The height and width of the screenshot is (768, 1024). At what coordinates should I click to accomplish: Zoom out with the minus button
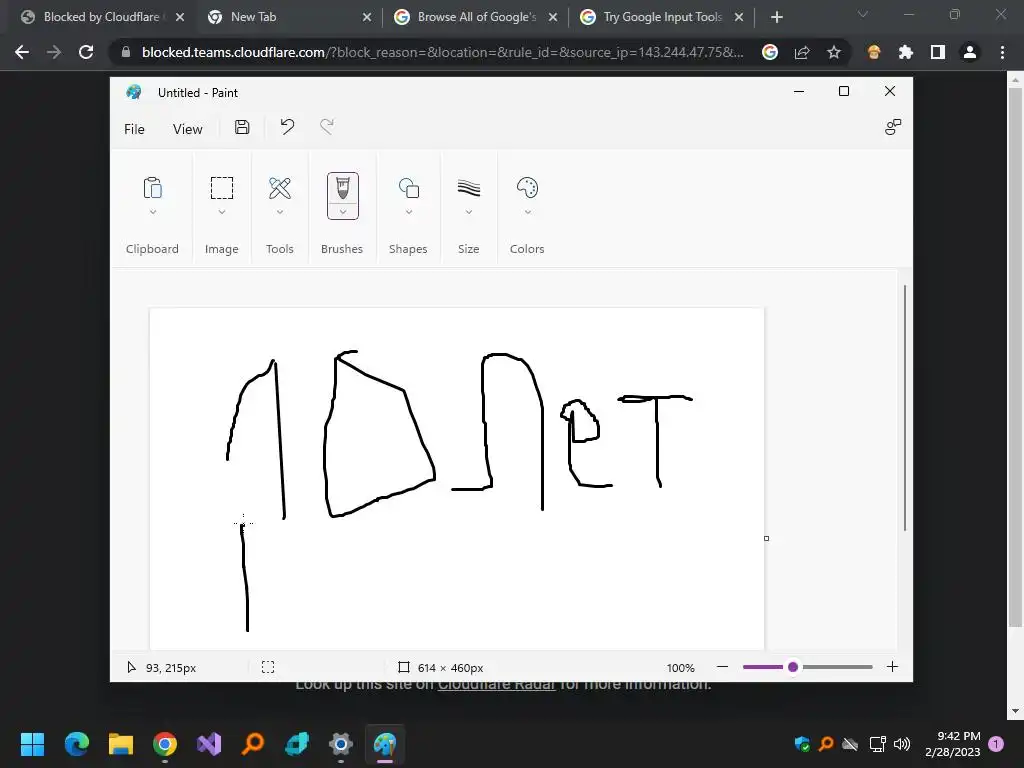[x=722, y=667]
